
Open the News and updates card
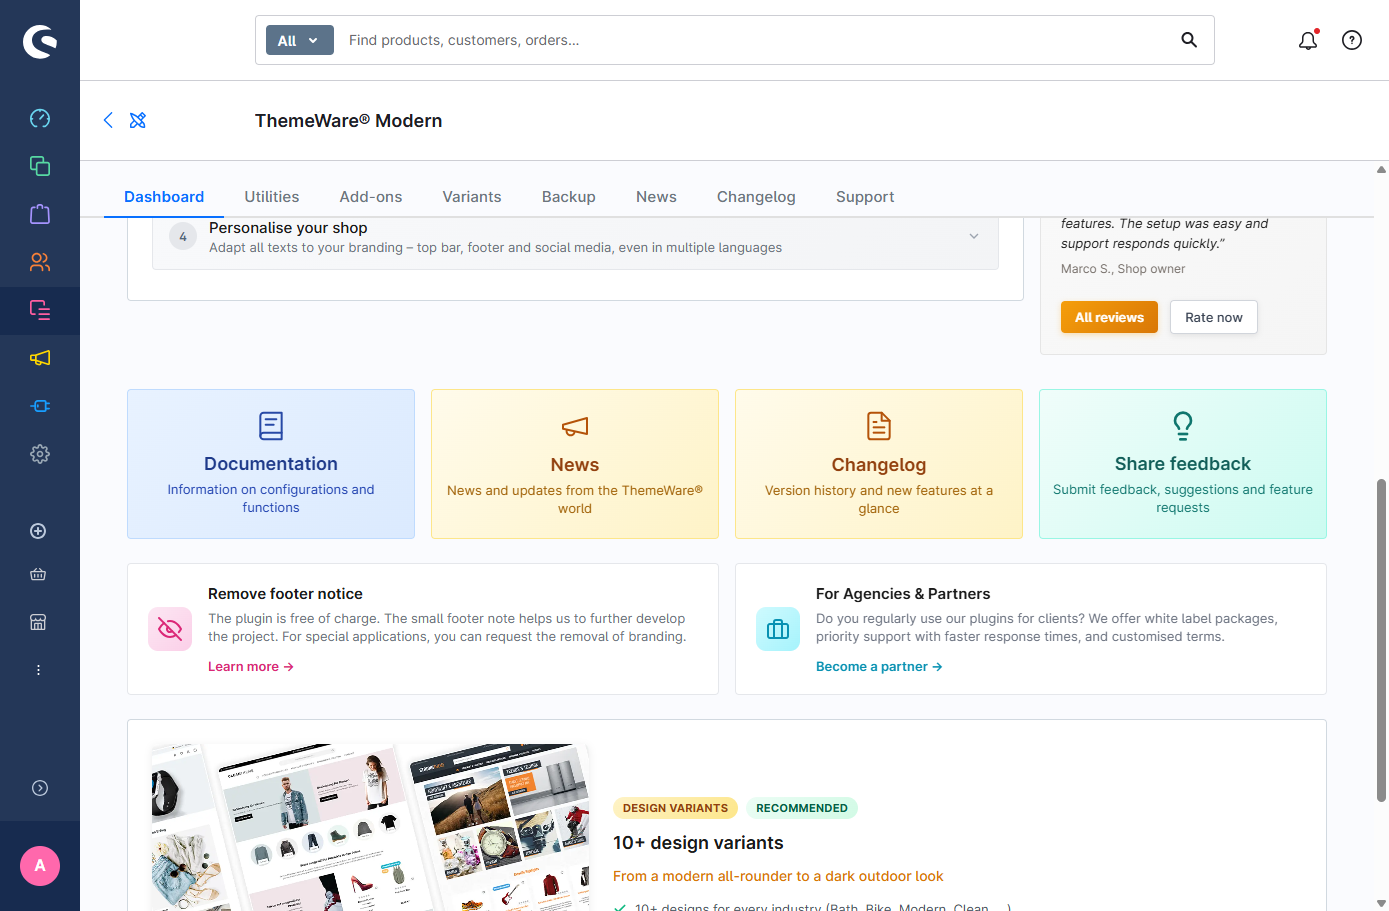[575, 464]
